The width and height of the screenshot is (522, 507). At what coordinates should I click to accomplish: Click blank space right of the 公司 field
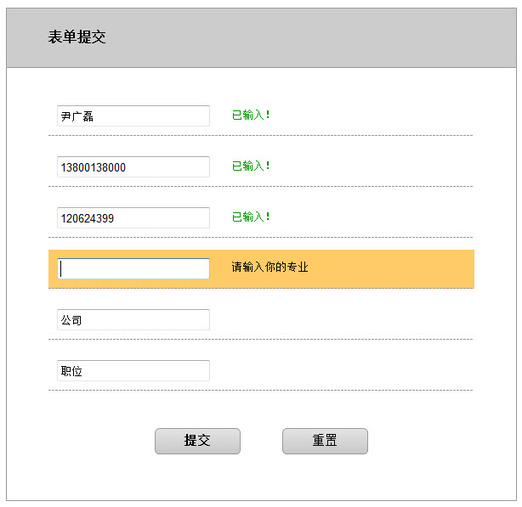(340, 320)
